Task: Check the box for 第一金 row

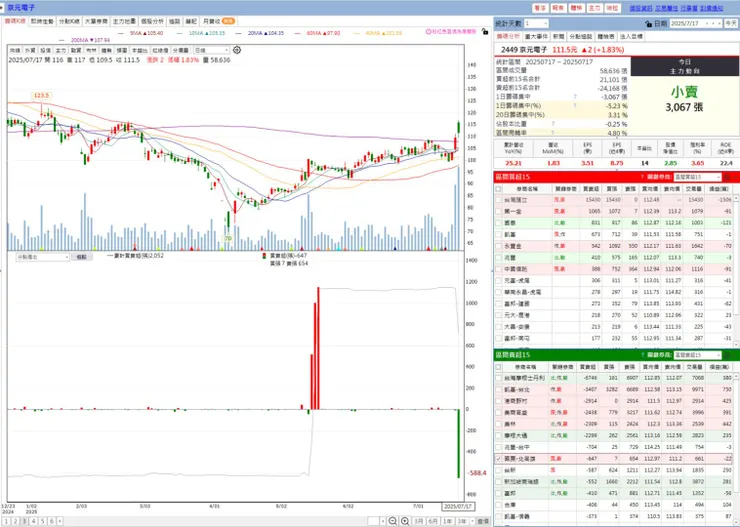Action: pos(498,211)
